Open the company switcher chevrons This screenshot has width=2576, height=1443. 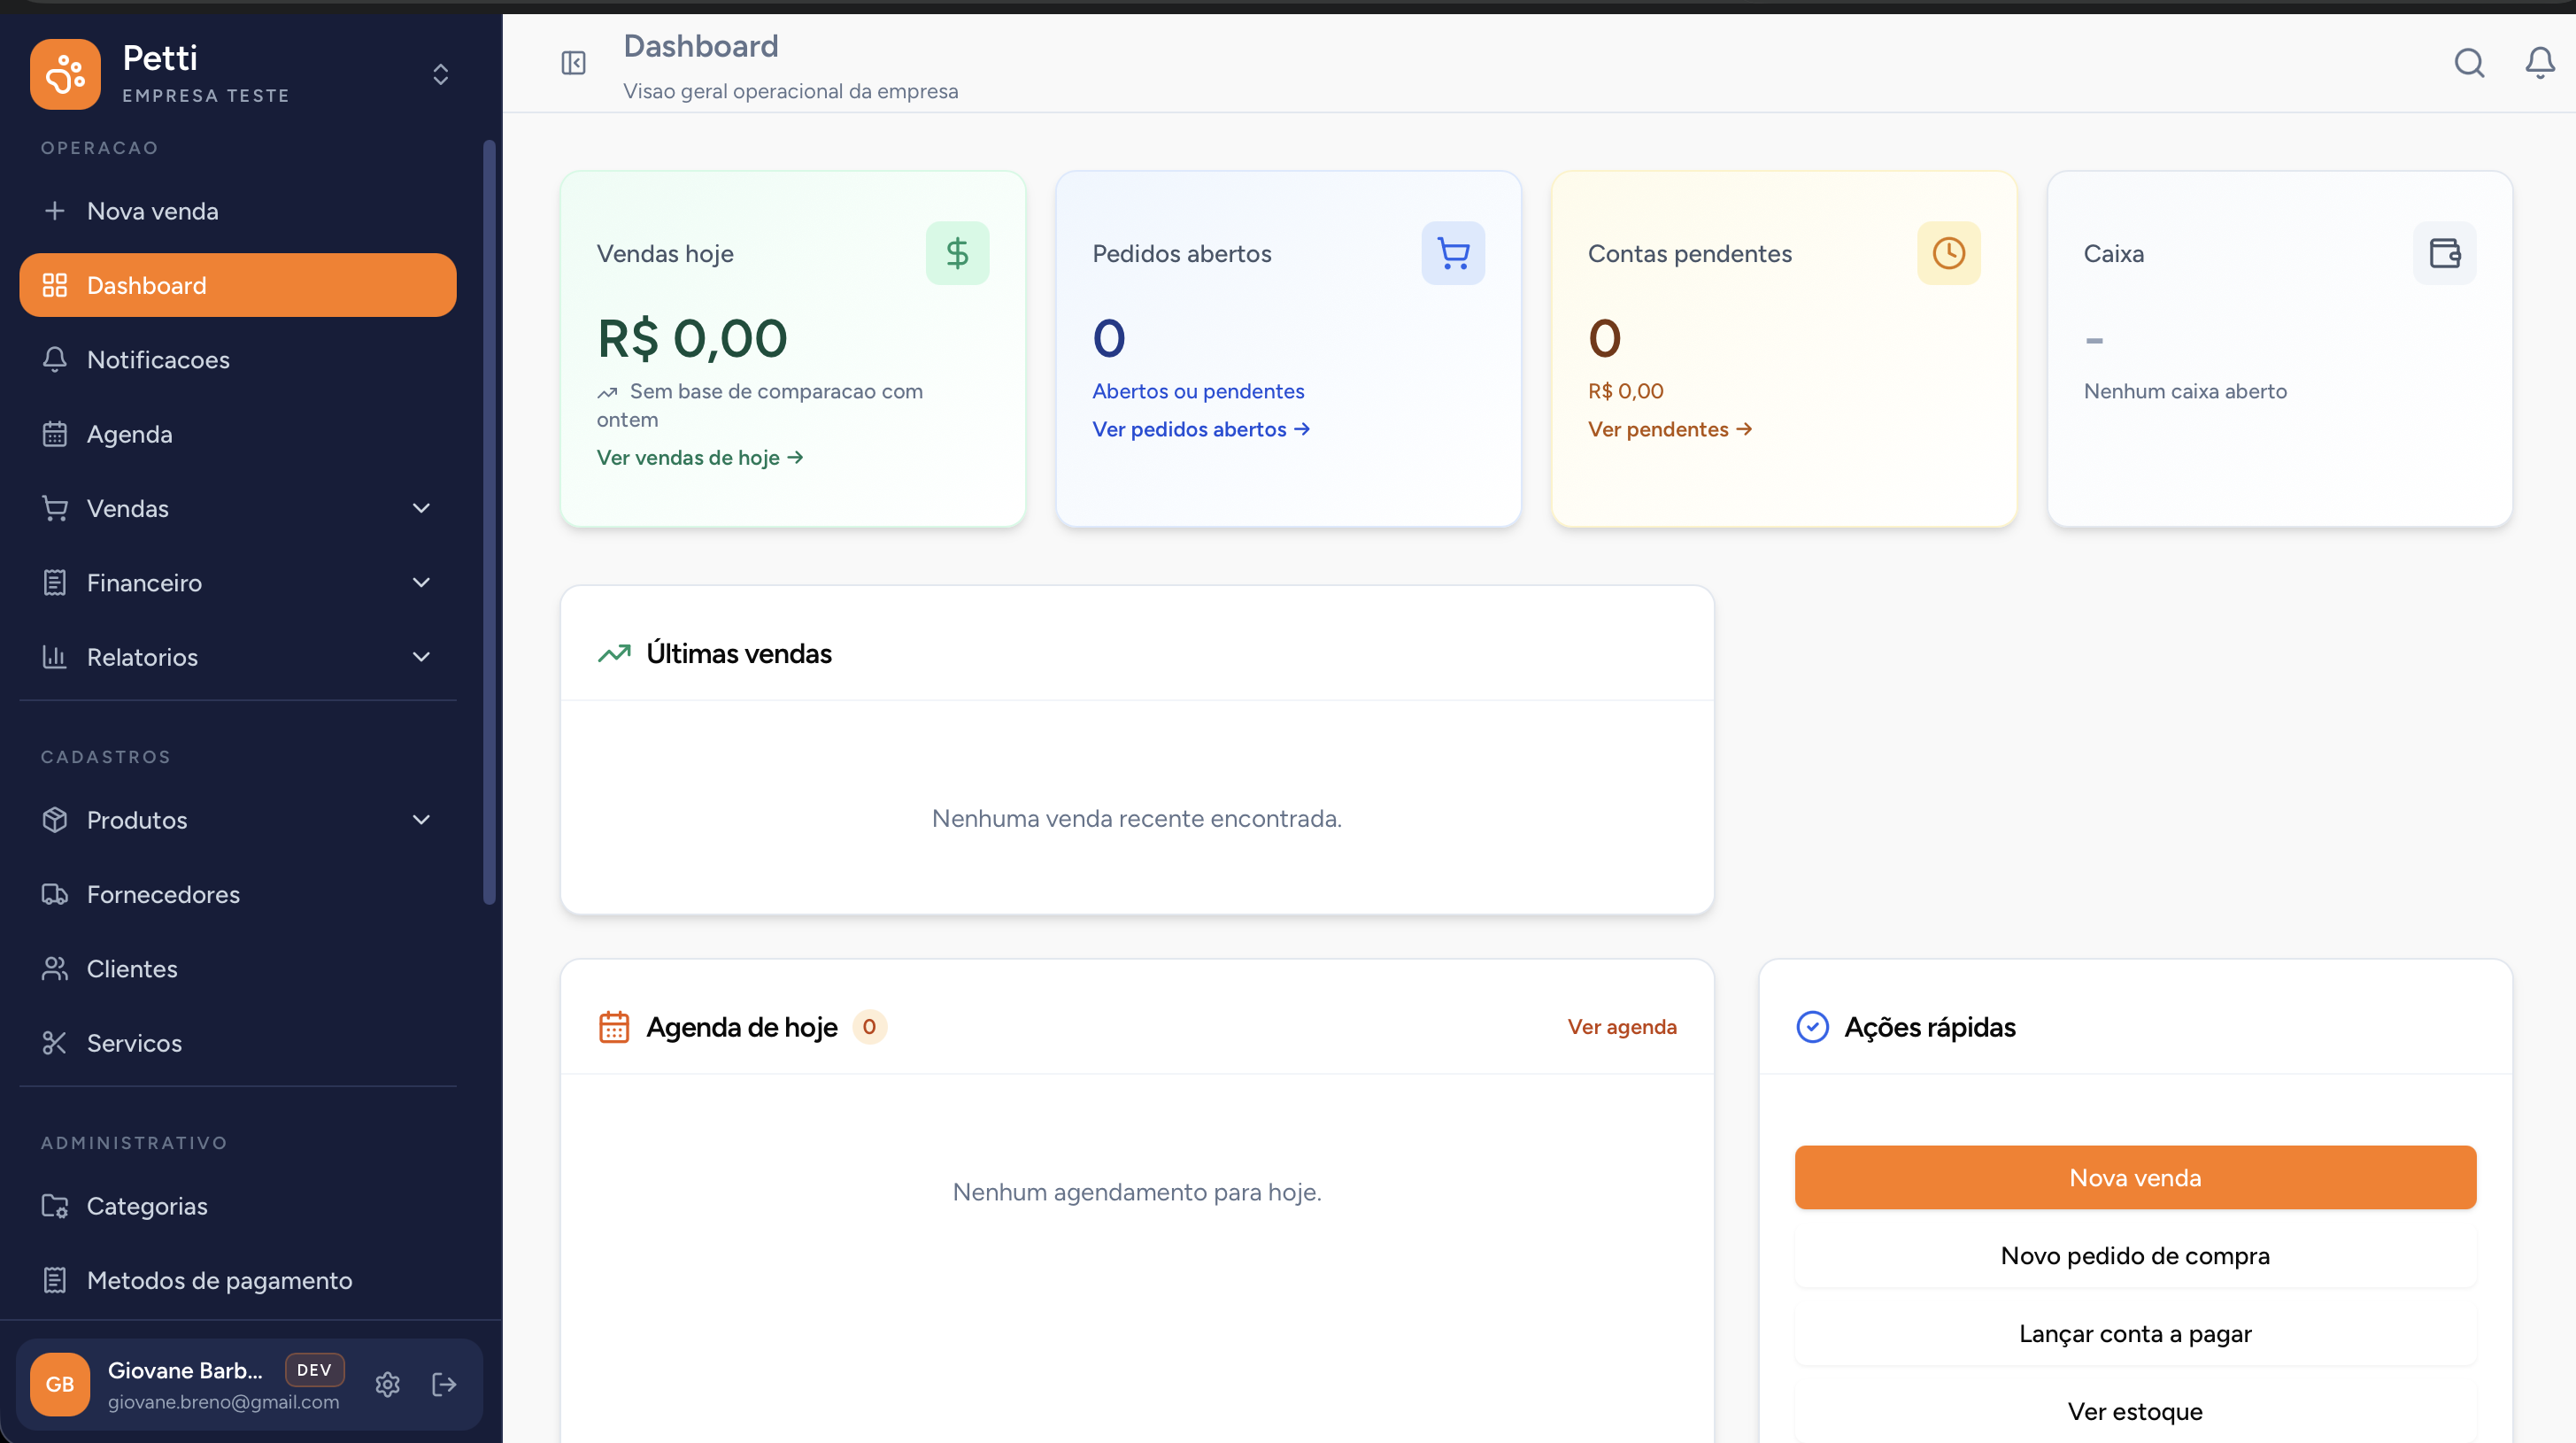click(440, 74)
